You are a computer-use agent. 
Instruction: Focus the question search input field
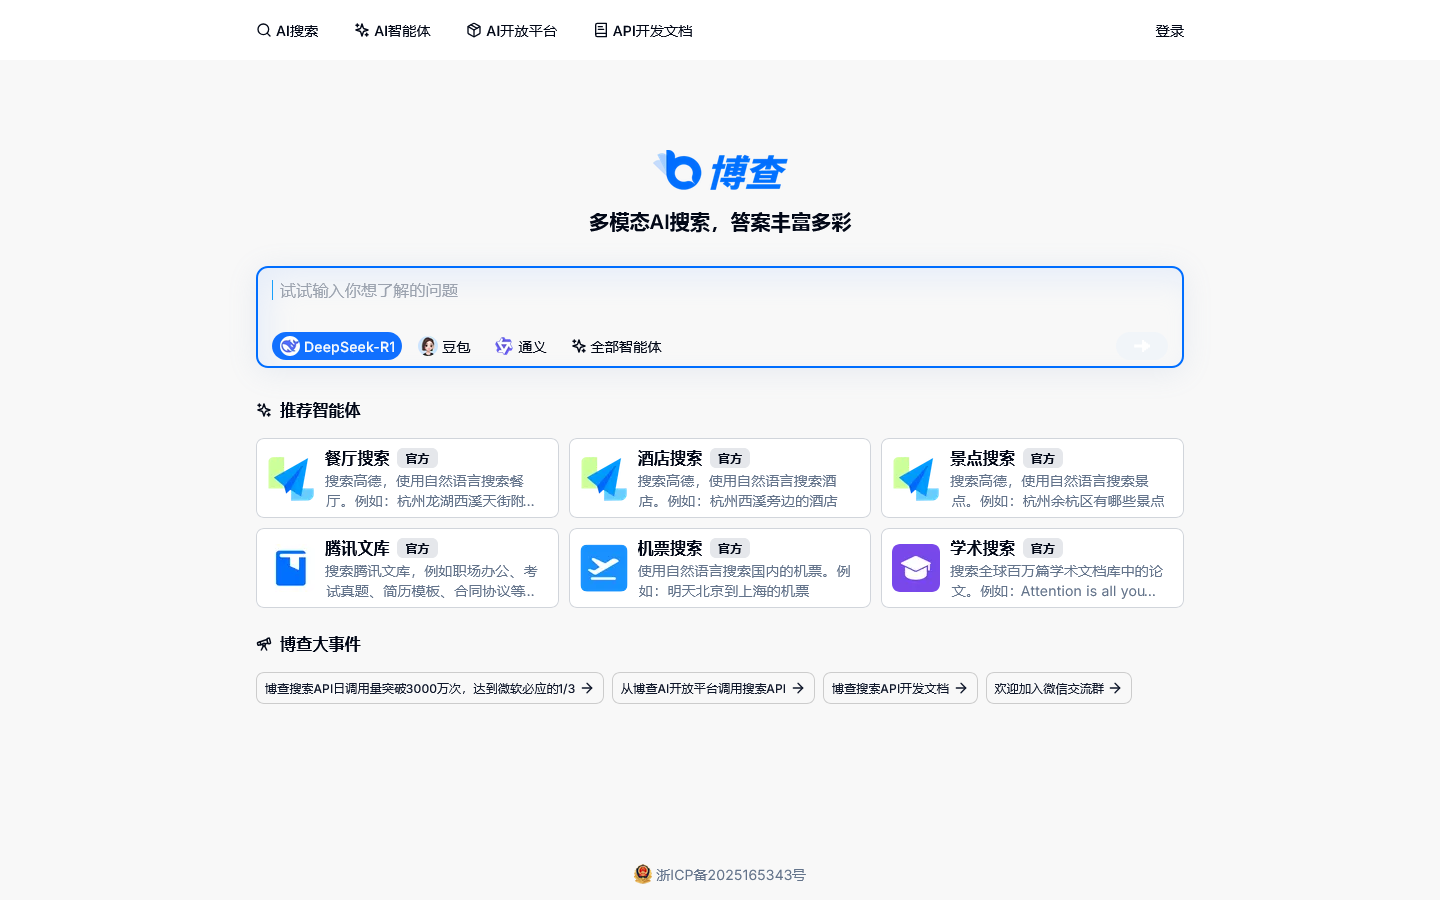click(720, 291)
